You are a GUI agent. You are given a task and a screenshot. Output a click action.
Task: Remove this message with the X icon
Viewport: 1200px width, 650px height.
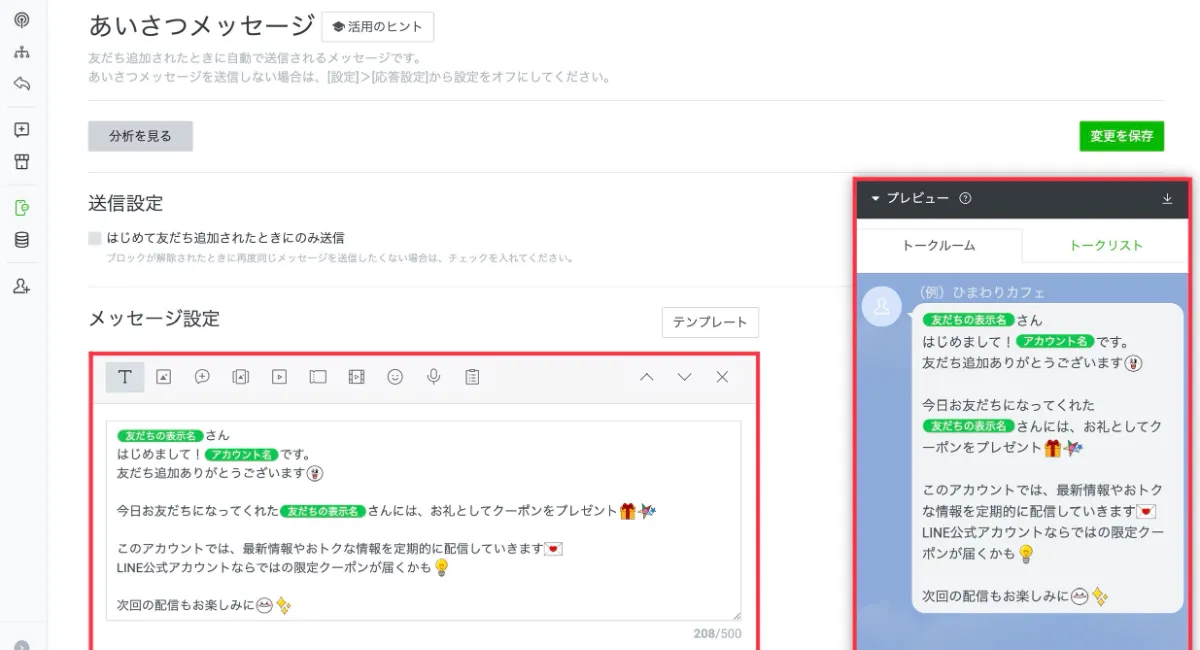pos(722,377)
